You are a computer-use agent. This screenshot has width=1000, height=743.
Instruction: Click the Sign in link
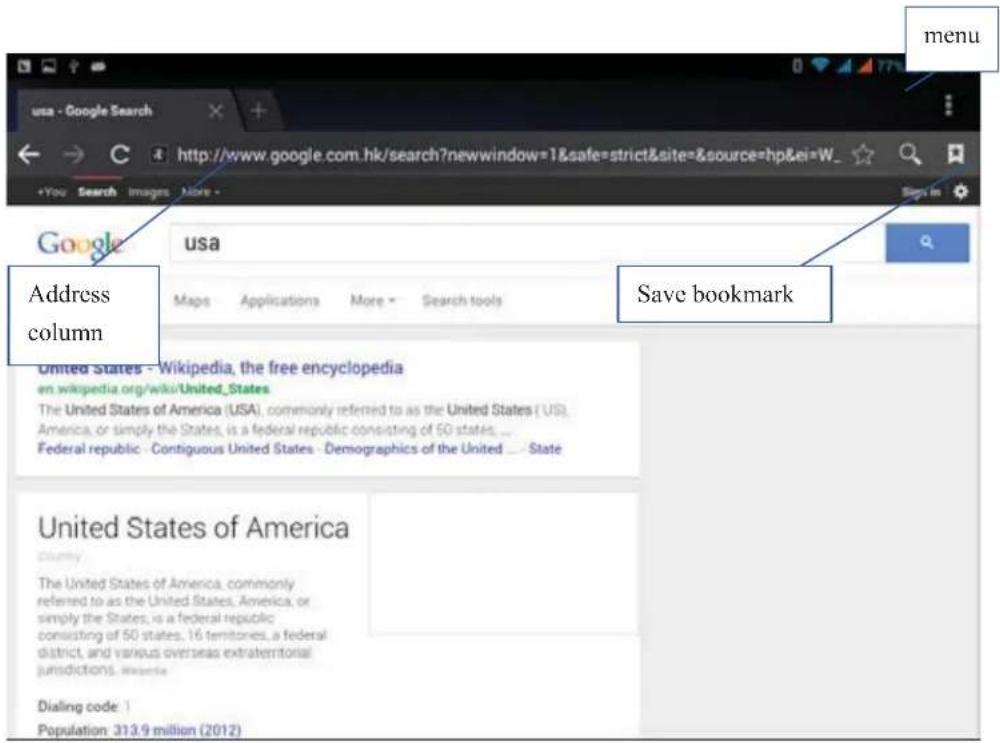pos(921,192)
